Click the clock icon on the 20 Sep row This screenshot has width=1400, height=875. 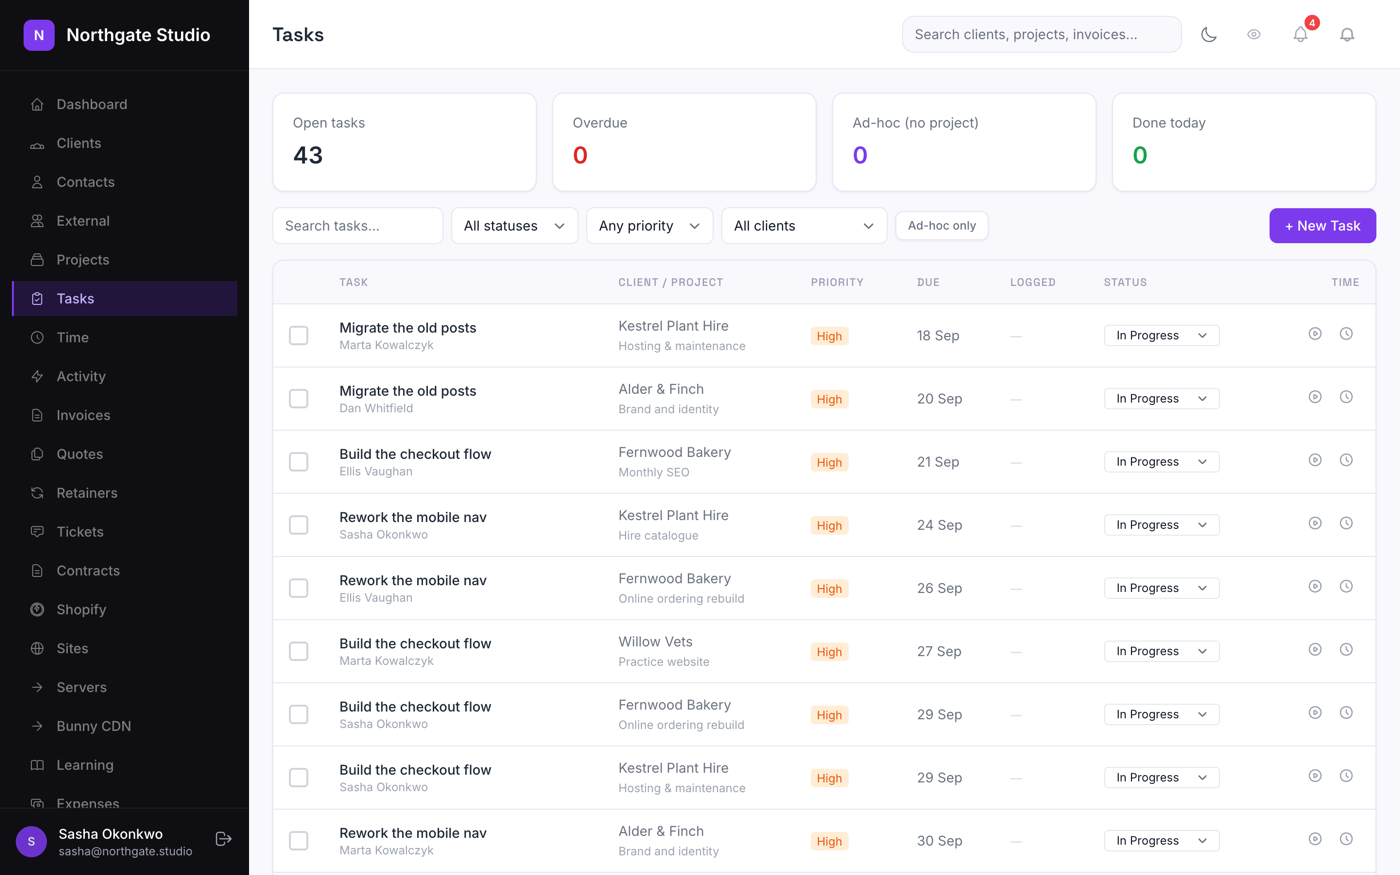(1346, 397)
